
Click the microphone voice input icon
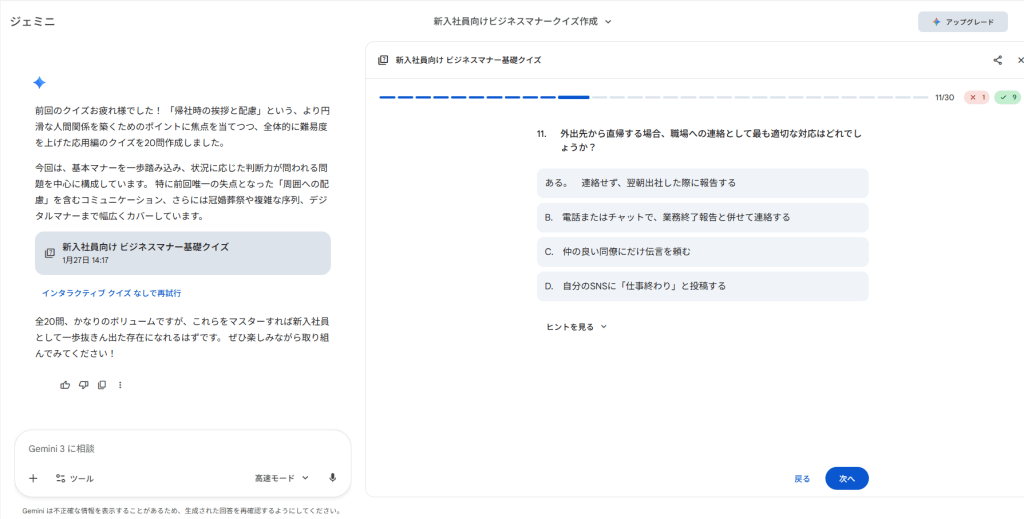pos(332,478)
